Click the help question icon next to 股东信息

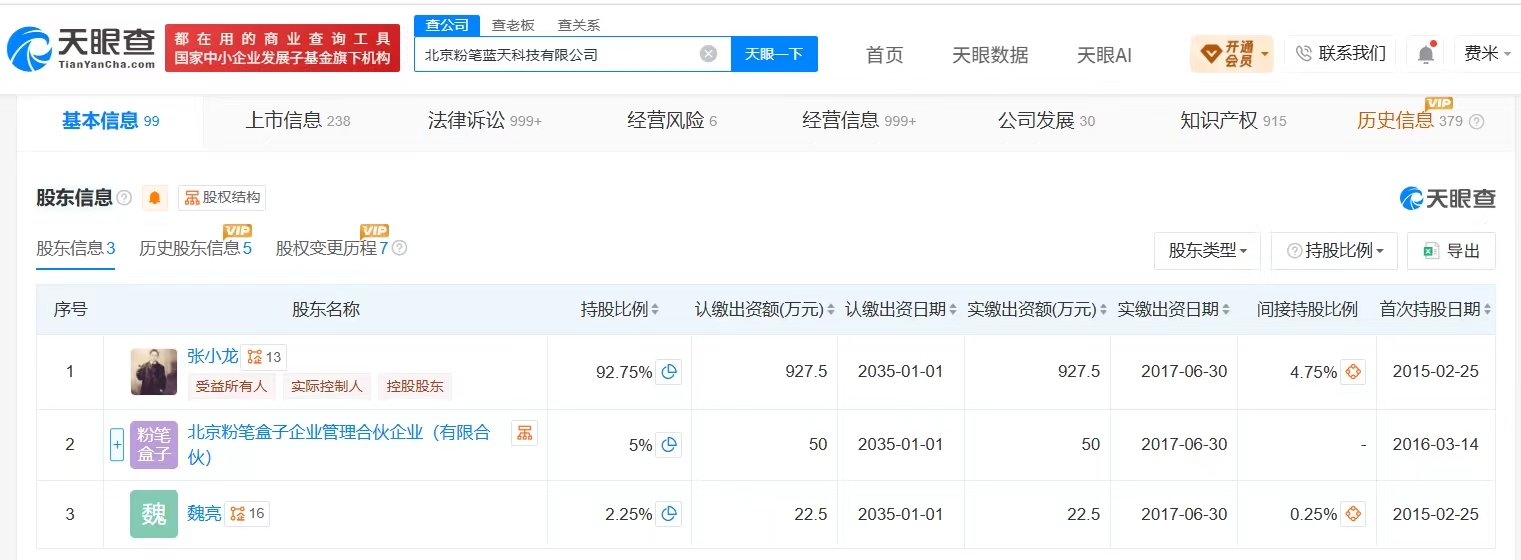click(x=124, y=198)
